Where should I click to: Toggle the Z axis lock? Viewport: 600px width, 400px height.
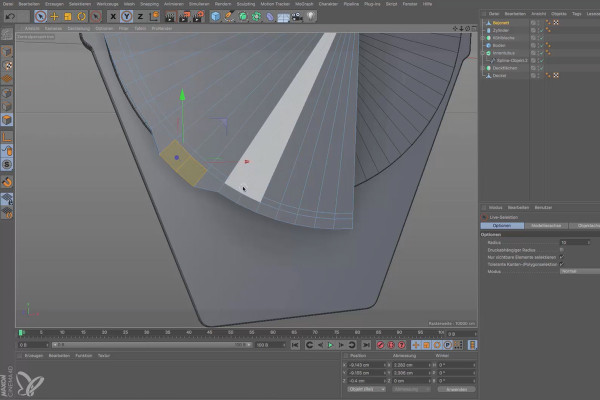click(x=140, y=16)
